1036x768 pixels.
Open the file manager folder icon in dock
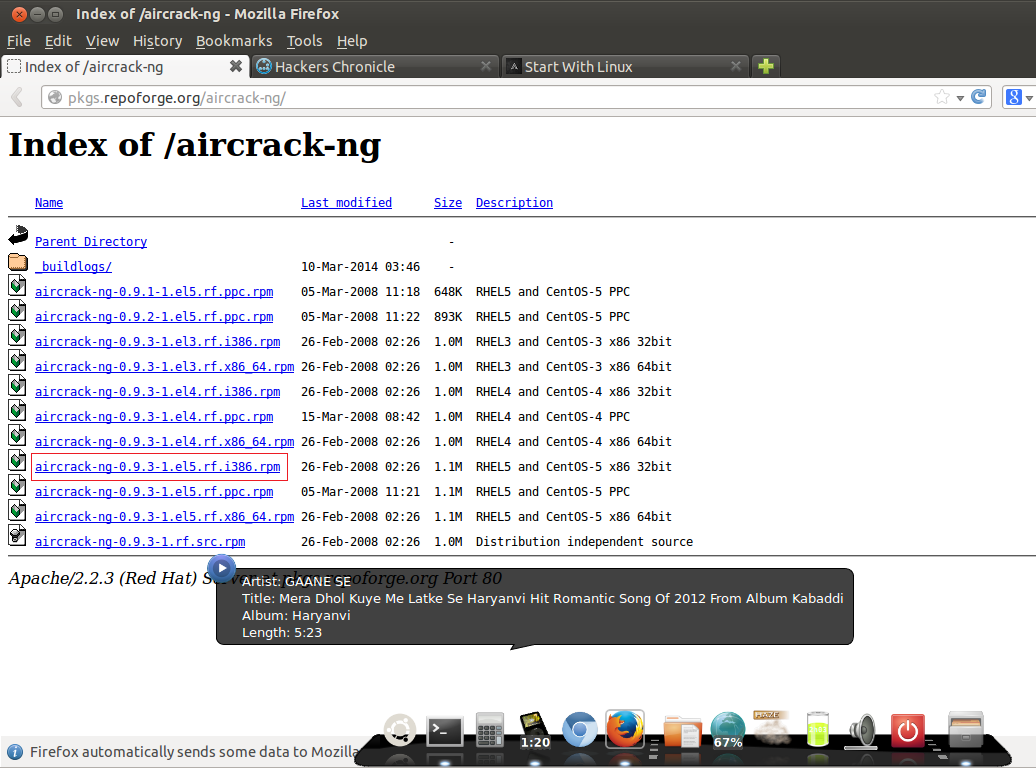point(682,731)
